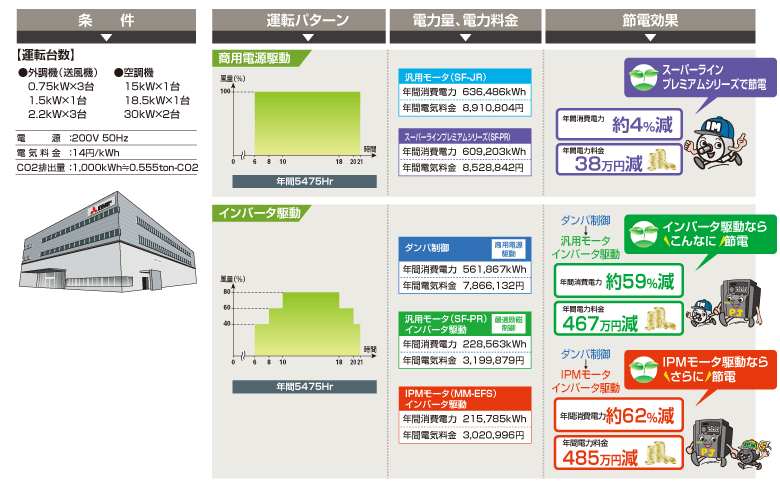
Task: Click the 8,528,842円 value
Action: click(x=493, y=168)
